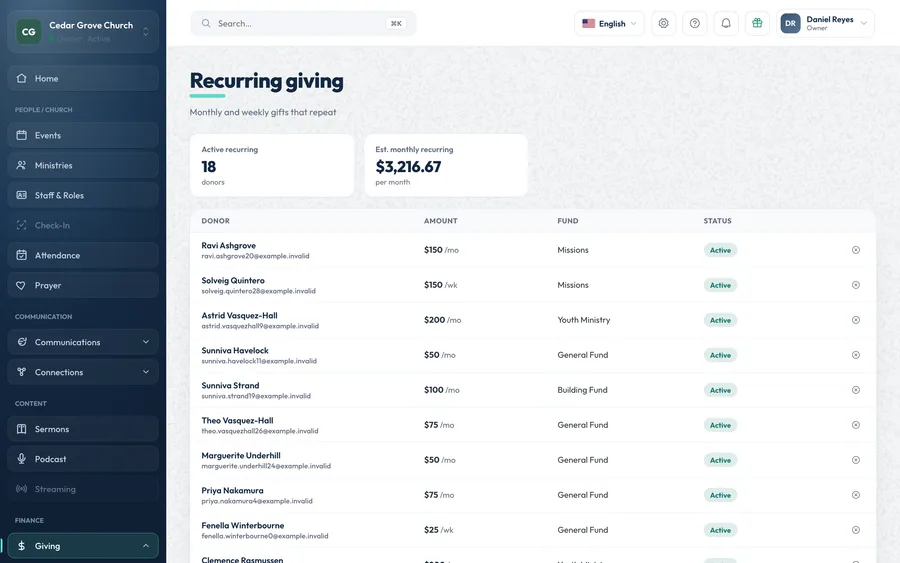900x563 pixels.
Task: Click the Est. monthly recurring card
Action: (x=446, y=165)
